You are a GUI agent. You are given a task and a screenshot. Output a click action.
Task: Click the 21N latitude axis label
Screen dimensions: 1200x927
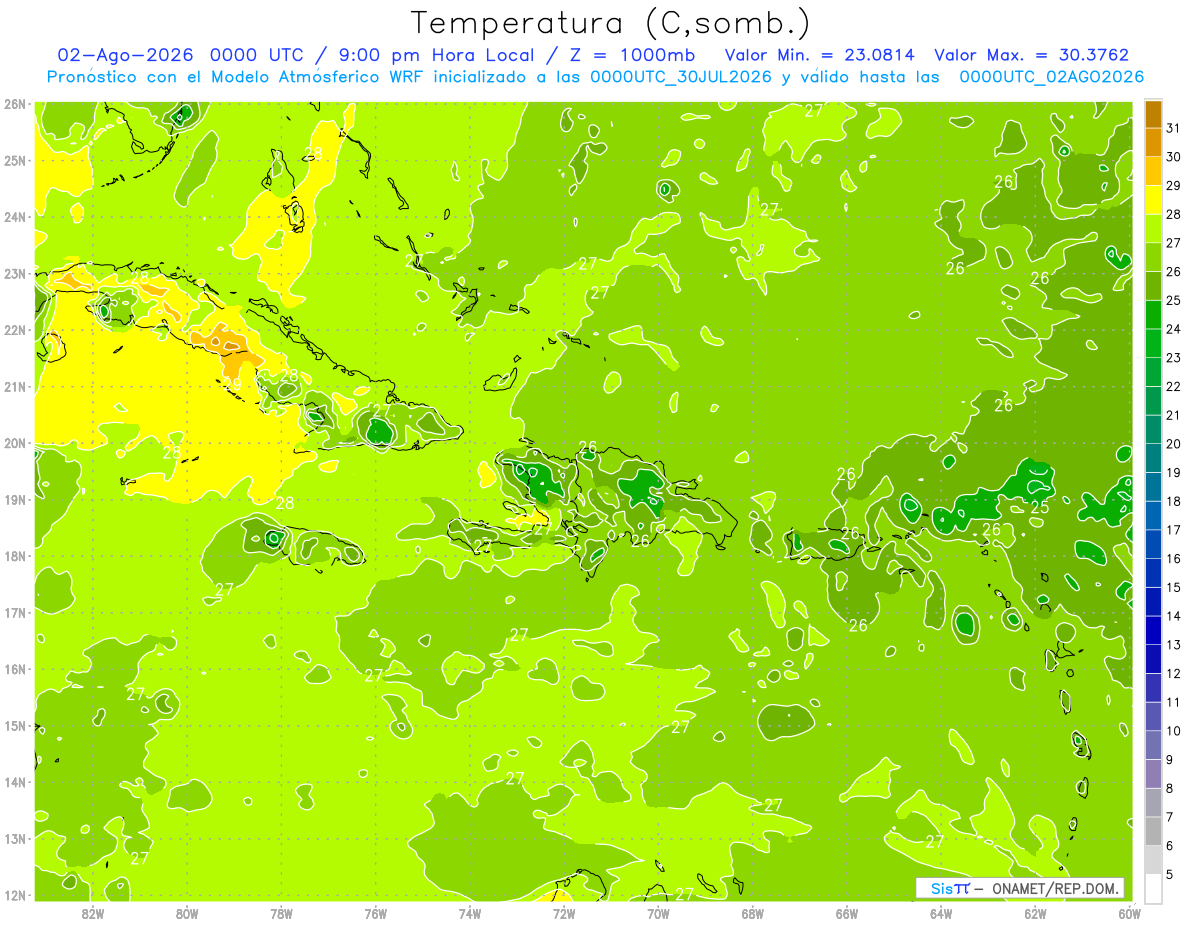click(x=14, y=386)
